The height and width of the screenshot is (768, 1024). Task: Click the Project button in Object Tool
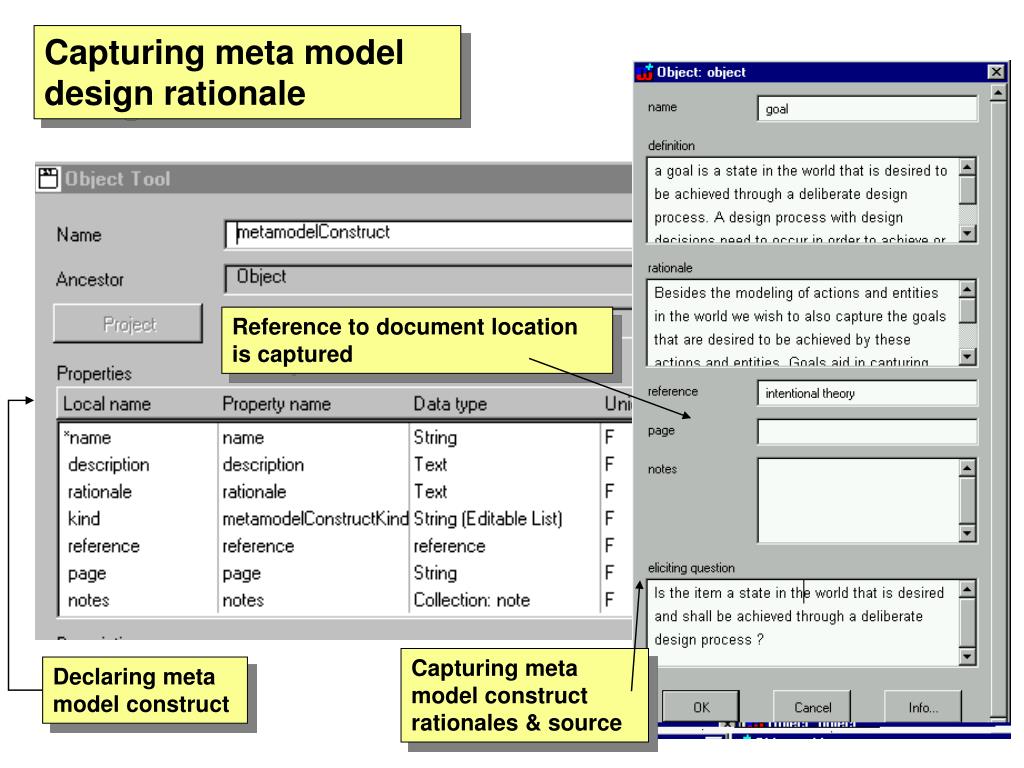128,324
